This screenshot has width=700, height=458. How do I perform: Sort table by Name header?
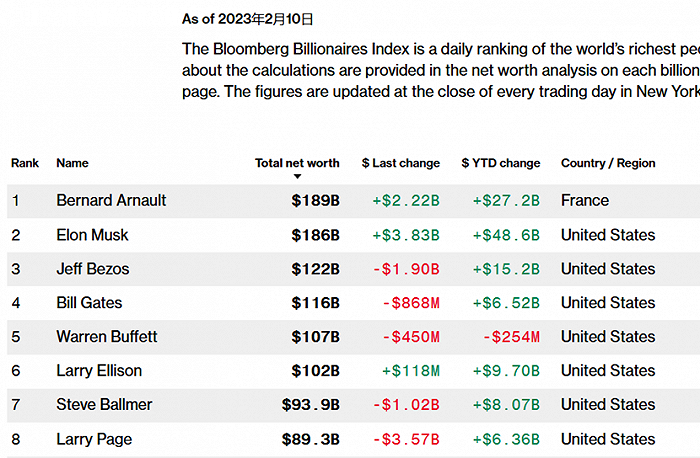click(72, 163)
